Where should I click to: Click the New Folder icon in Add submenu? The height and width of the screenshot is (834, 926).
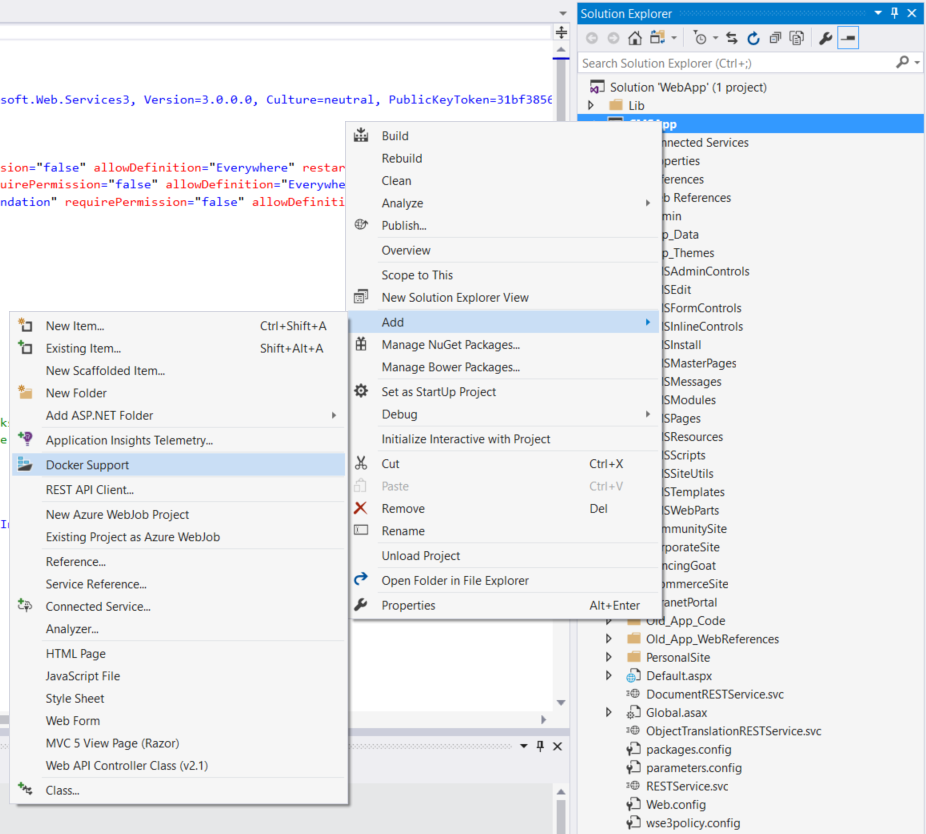click(25, 392)
